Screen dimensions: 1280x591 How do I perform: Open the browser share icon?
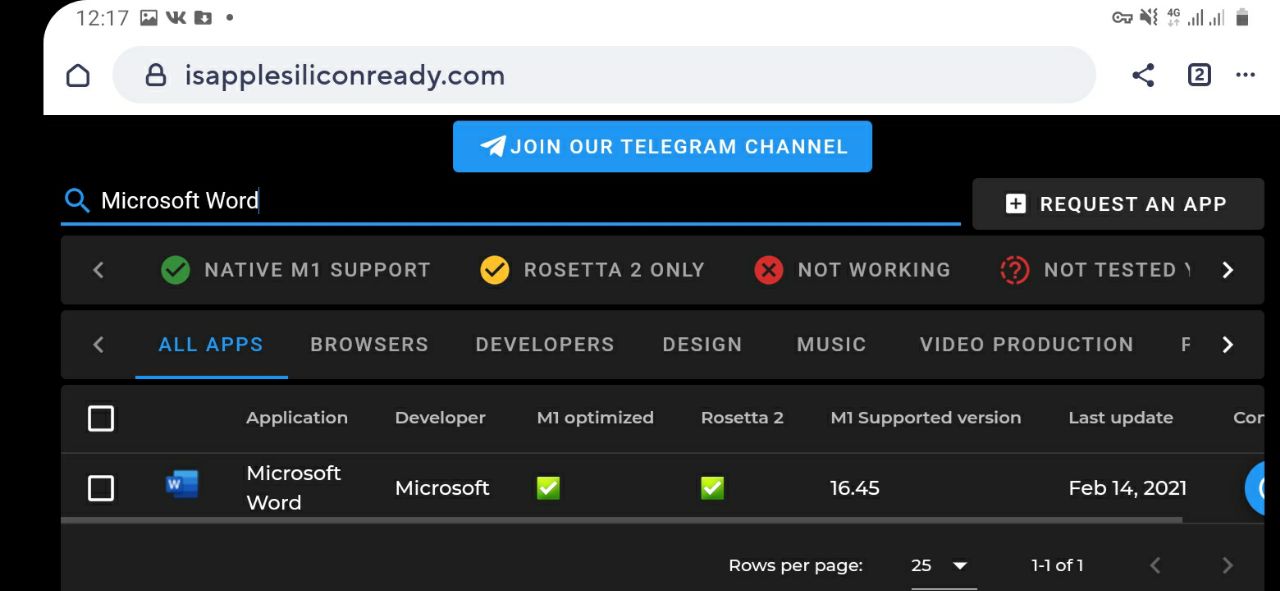(x=1143, y=75)
